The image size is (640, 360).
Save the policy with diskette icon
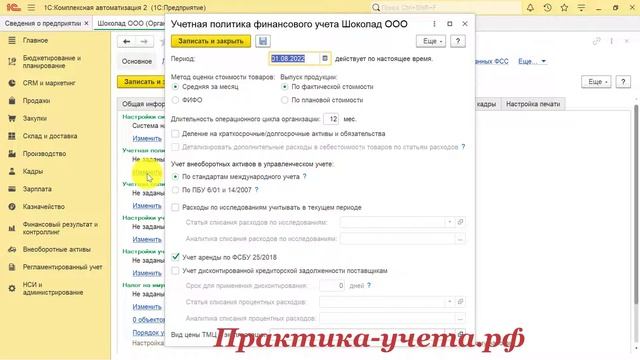pos(263,41)
